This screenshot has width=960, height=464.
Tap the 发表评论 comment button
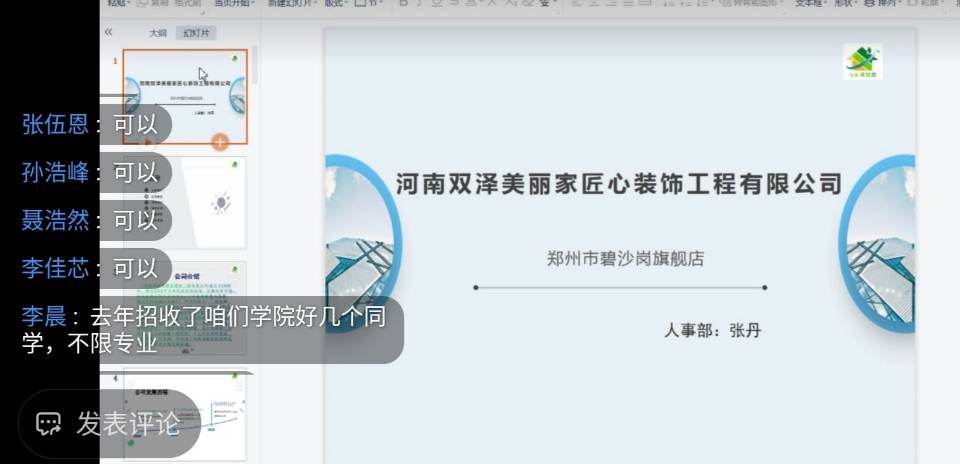tap(109, 423)
